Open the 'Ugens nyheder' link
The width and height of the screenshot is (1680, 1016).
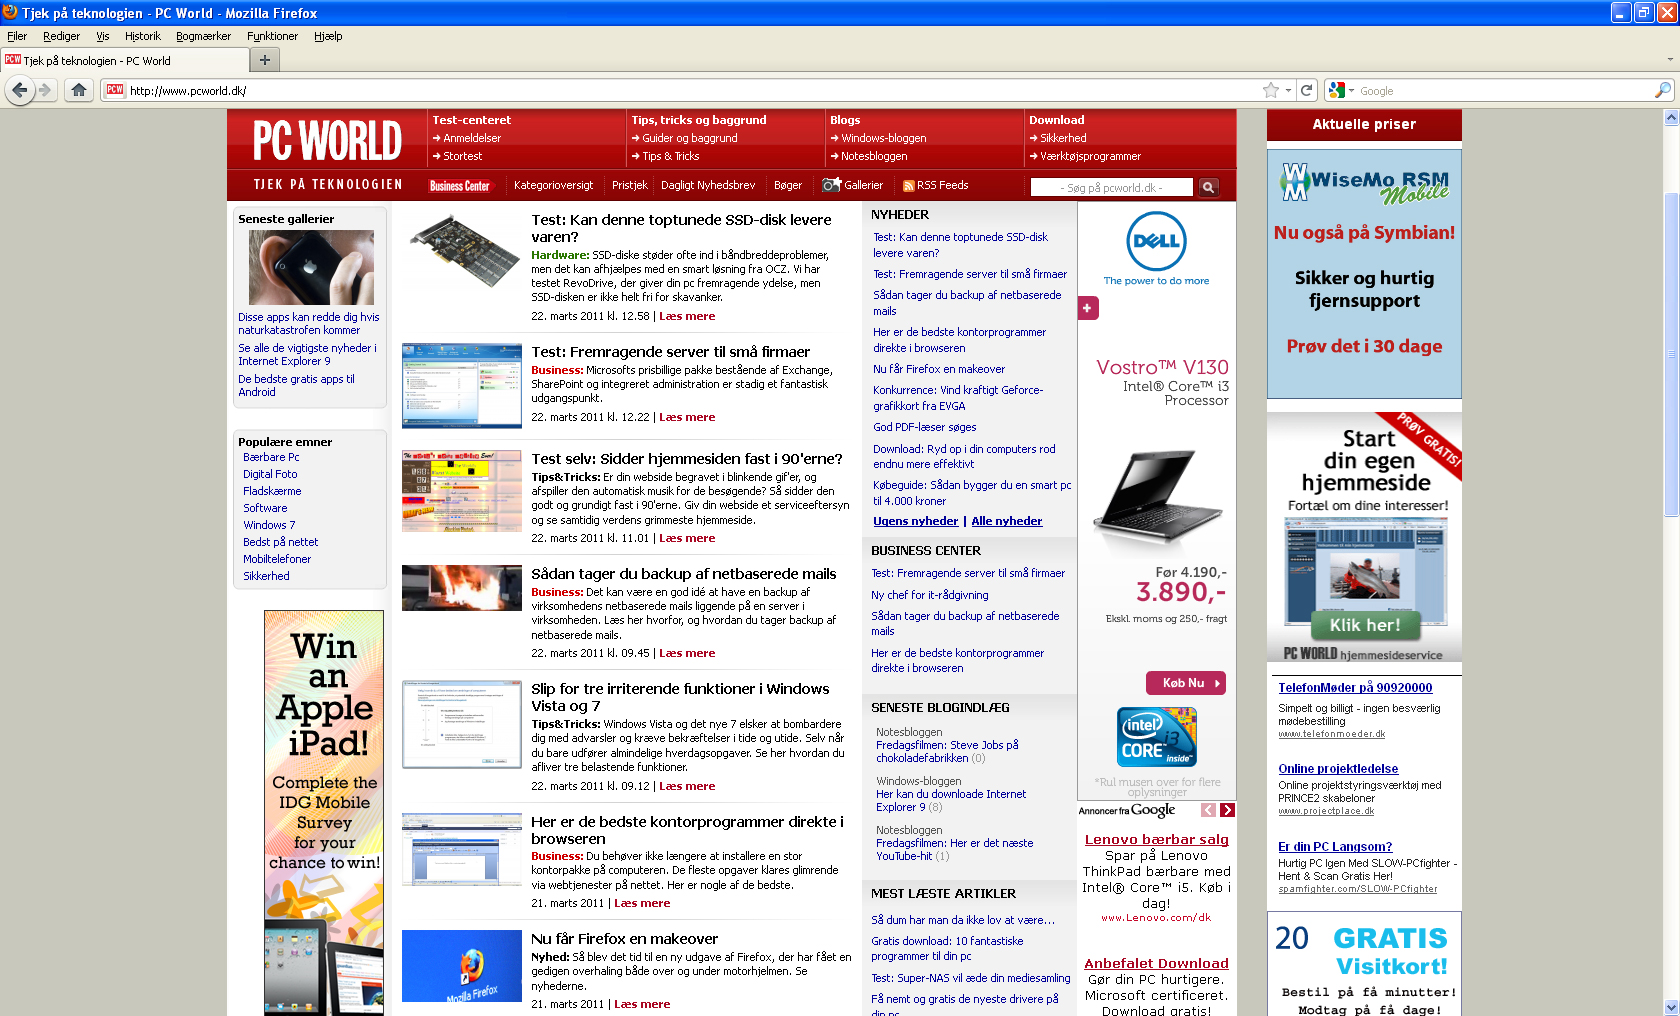click(x=915, y=521)
